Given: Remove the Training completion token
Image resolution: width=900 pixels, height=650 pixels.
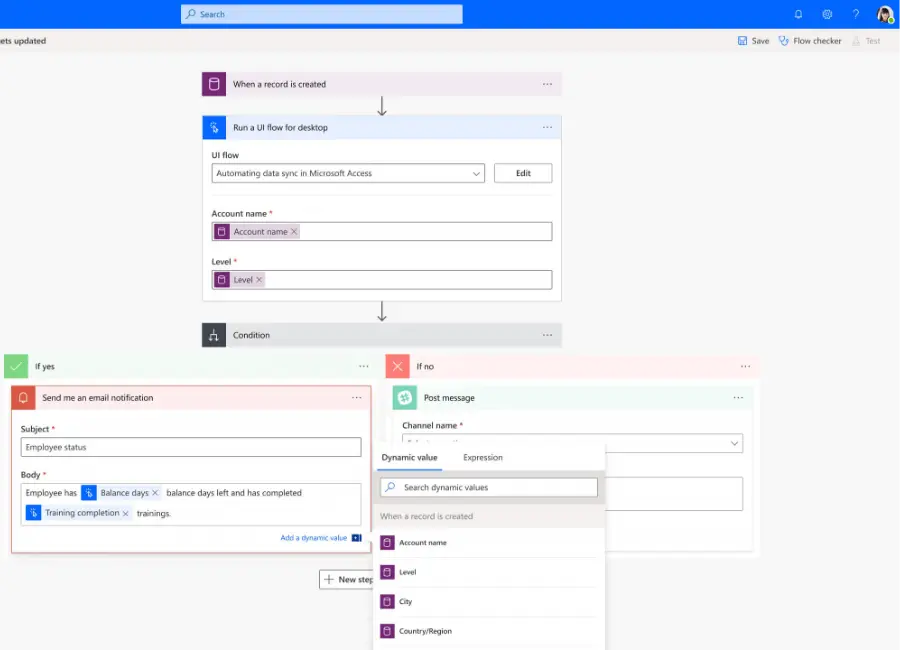Looking at the screenshot, I should (x=125, y=513).
